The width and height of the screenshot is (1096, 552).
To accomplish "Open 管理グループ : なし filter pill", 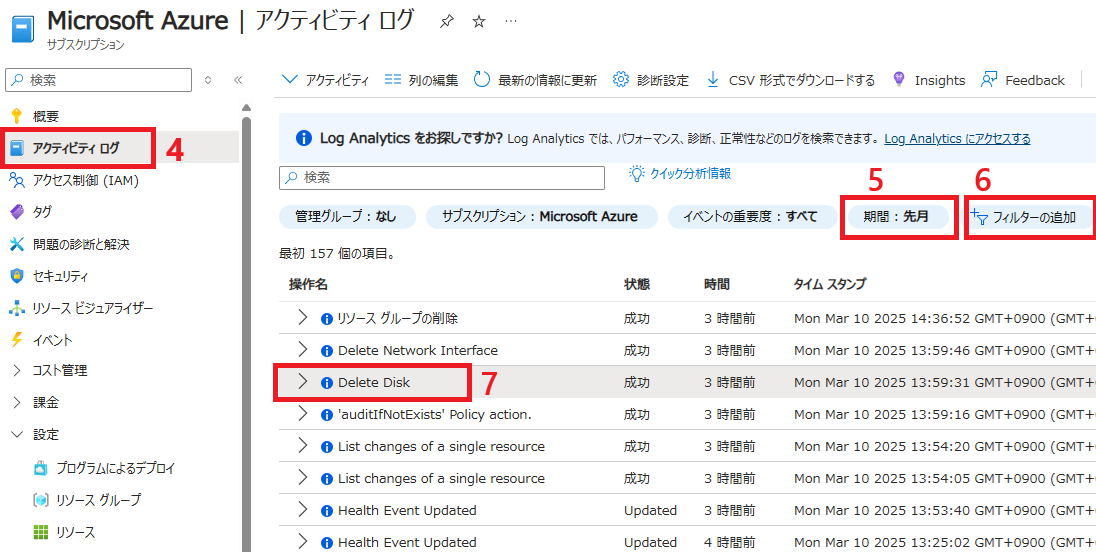I will click(347, 217).
